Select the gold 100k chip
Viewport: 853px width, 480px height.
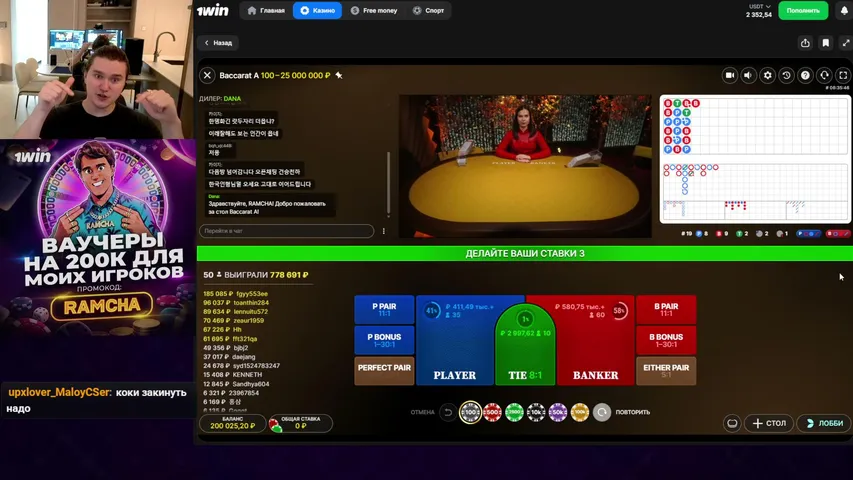pos(580,413)
